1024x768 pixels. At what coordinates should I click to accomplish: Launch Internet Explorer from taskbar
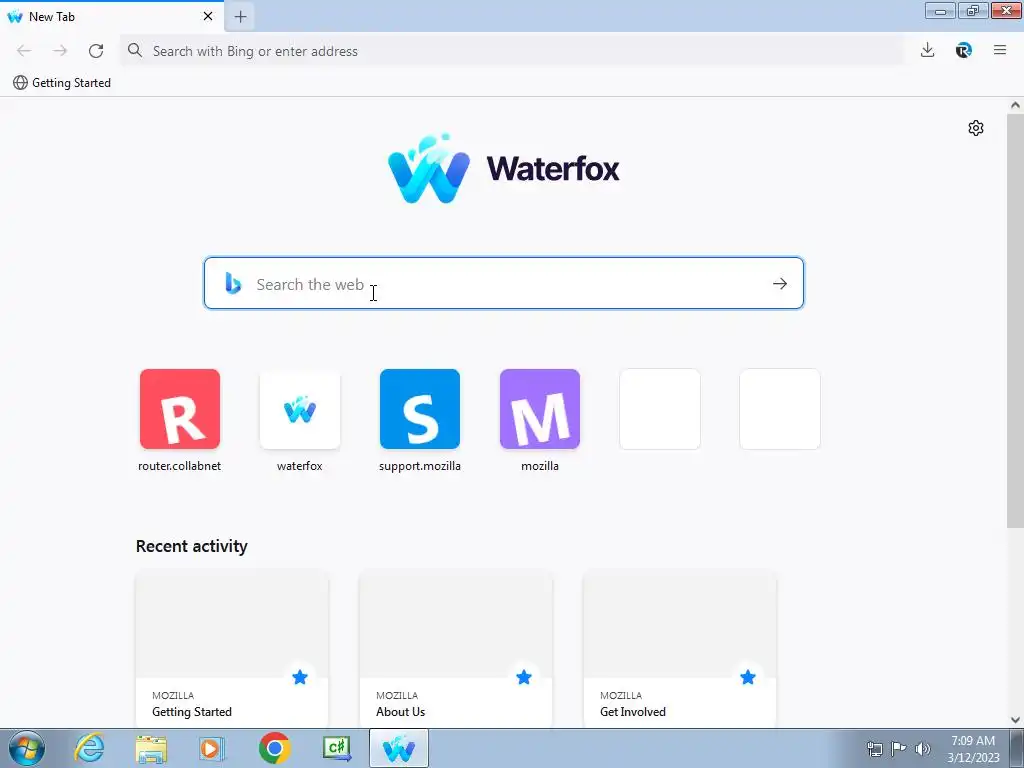pos(89,748)
